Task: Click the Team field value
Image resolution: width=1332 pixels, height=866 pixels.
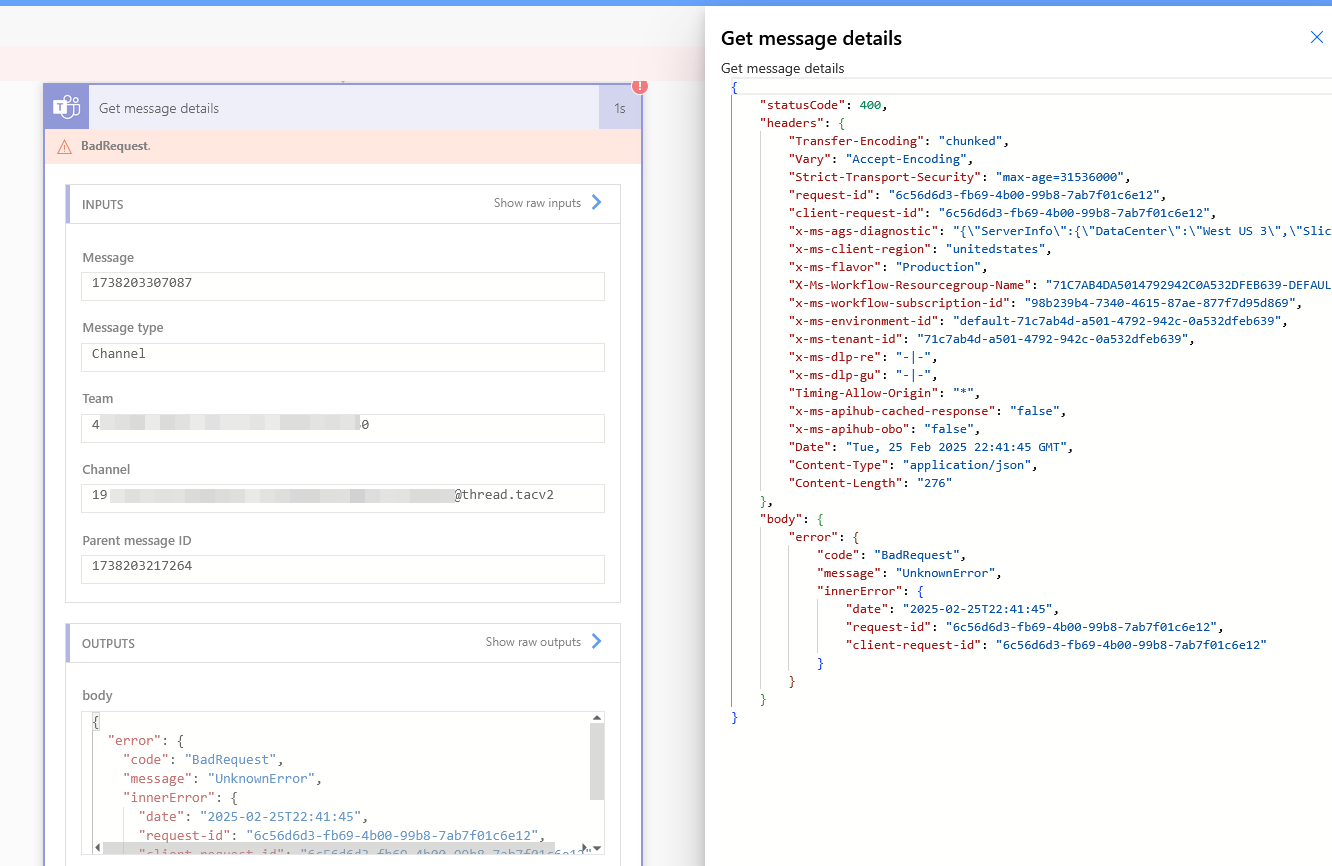Action: tap(343, 427)
